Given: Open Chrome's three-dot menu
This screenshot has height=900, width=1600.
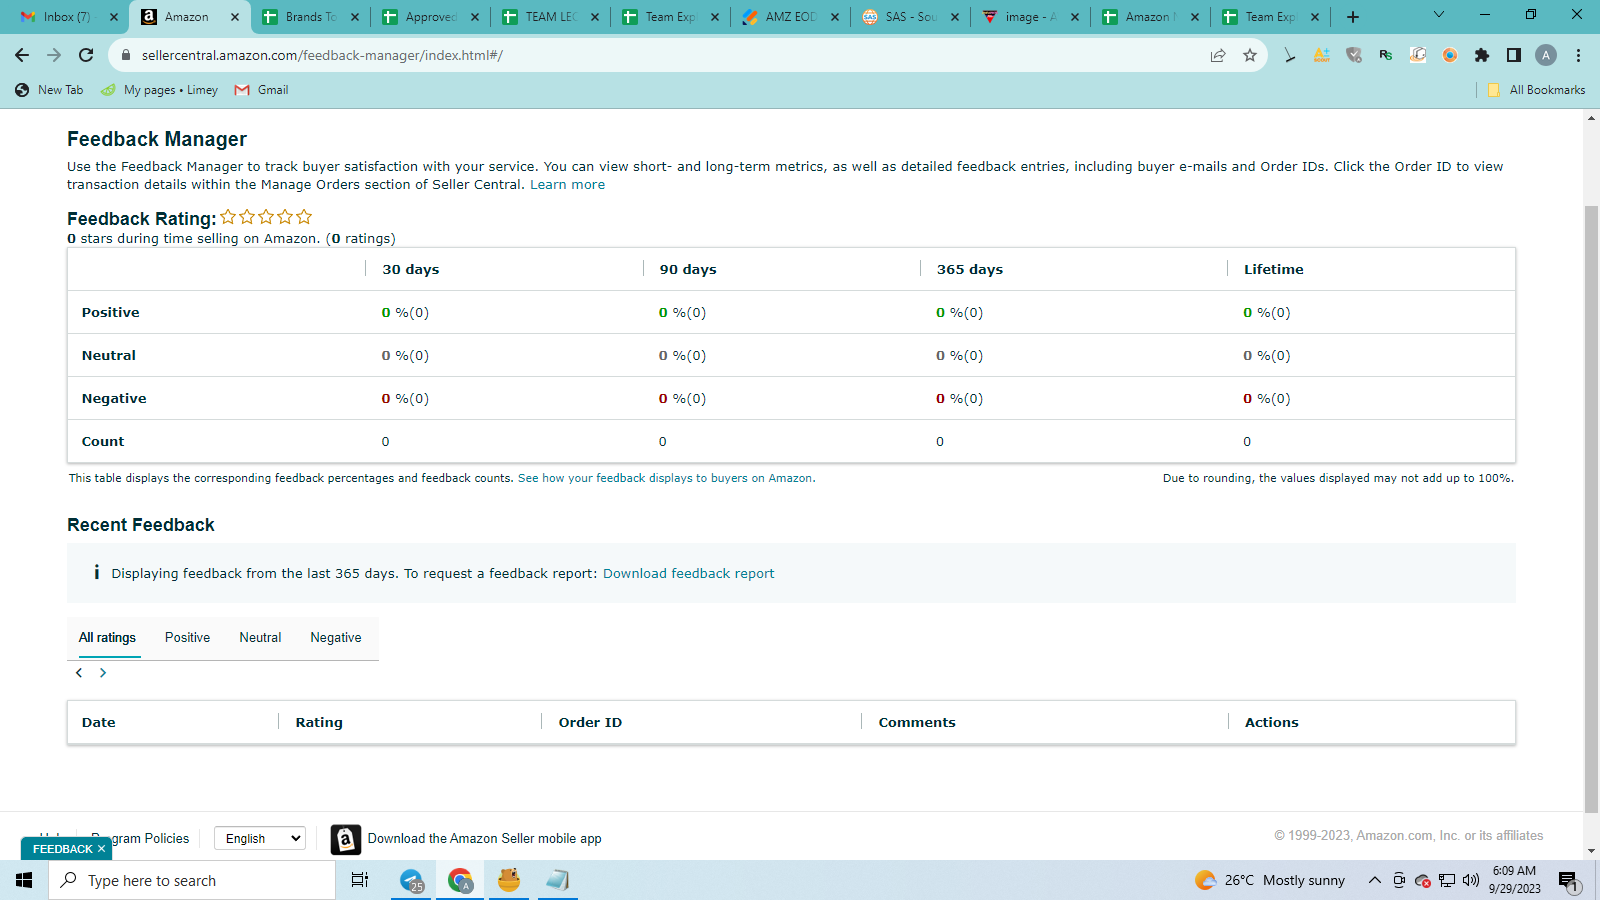Looking at the screenshot, I should 1578,55.
